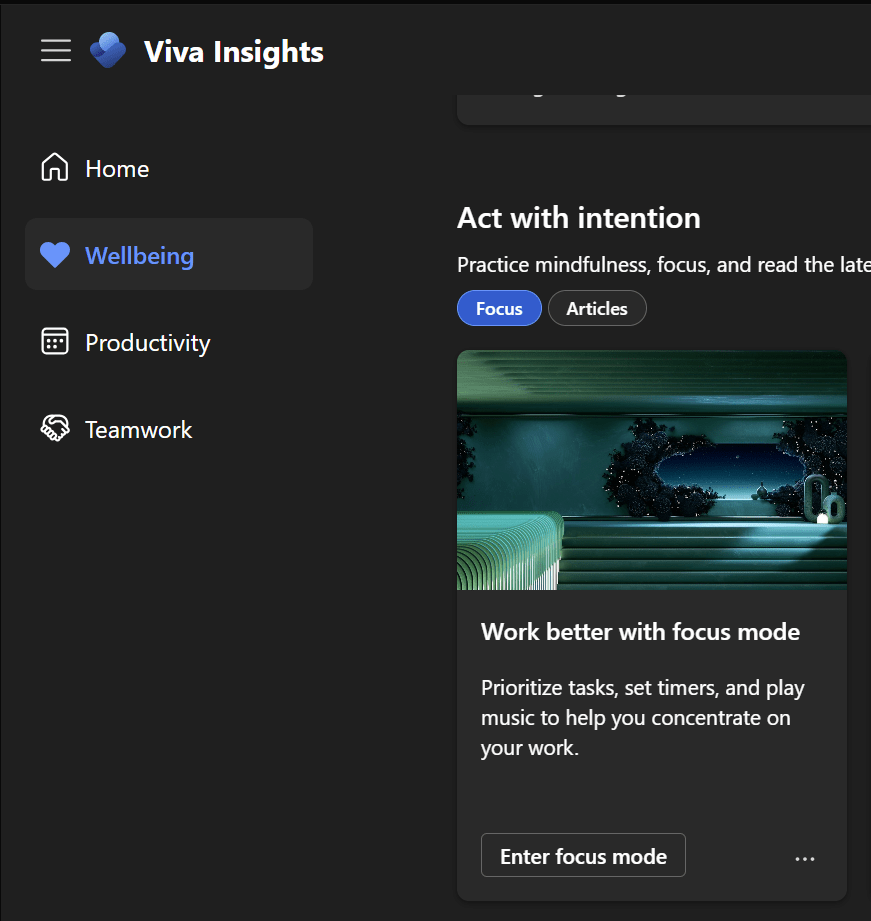Viewport: 871px width, 921px height.
Task: Select the Wellbeing text label in sidebar
Action: 140,256
